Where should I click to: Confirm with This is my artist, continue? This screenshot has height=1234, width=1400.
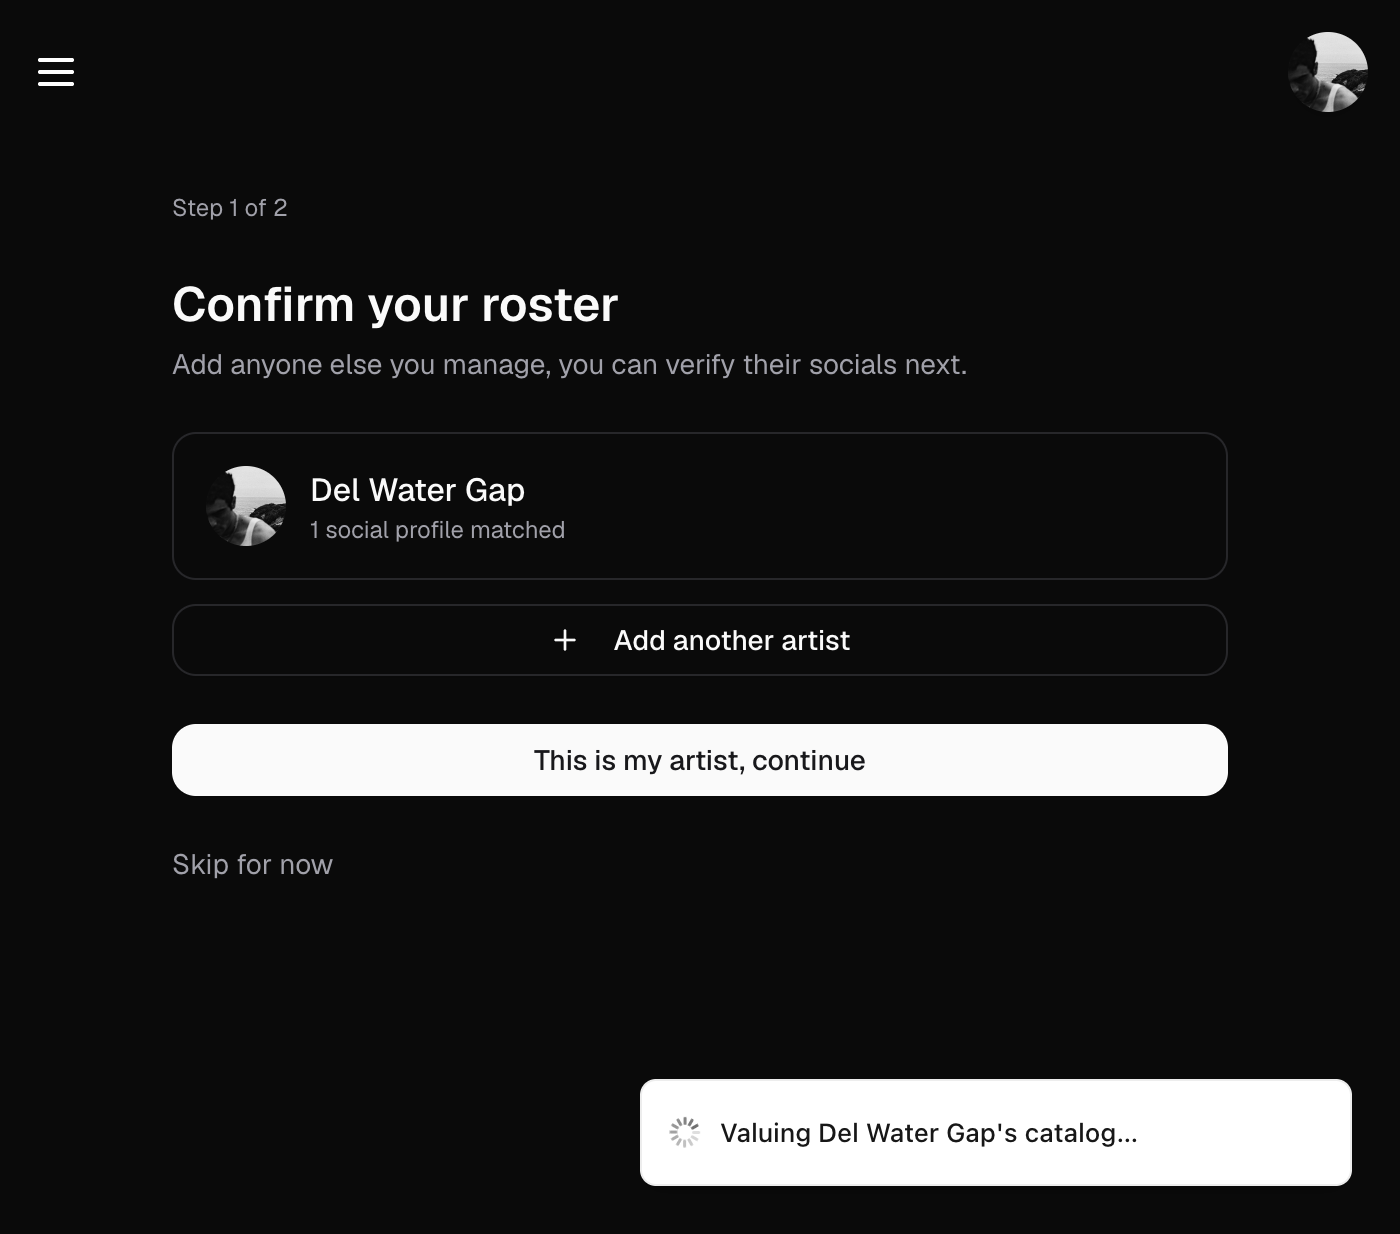pyautogui.click(x=700, y=760)
